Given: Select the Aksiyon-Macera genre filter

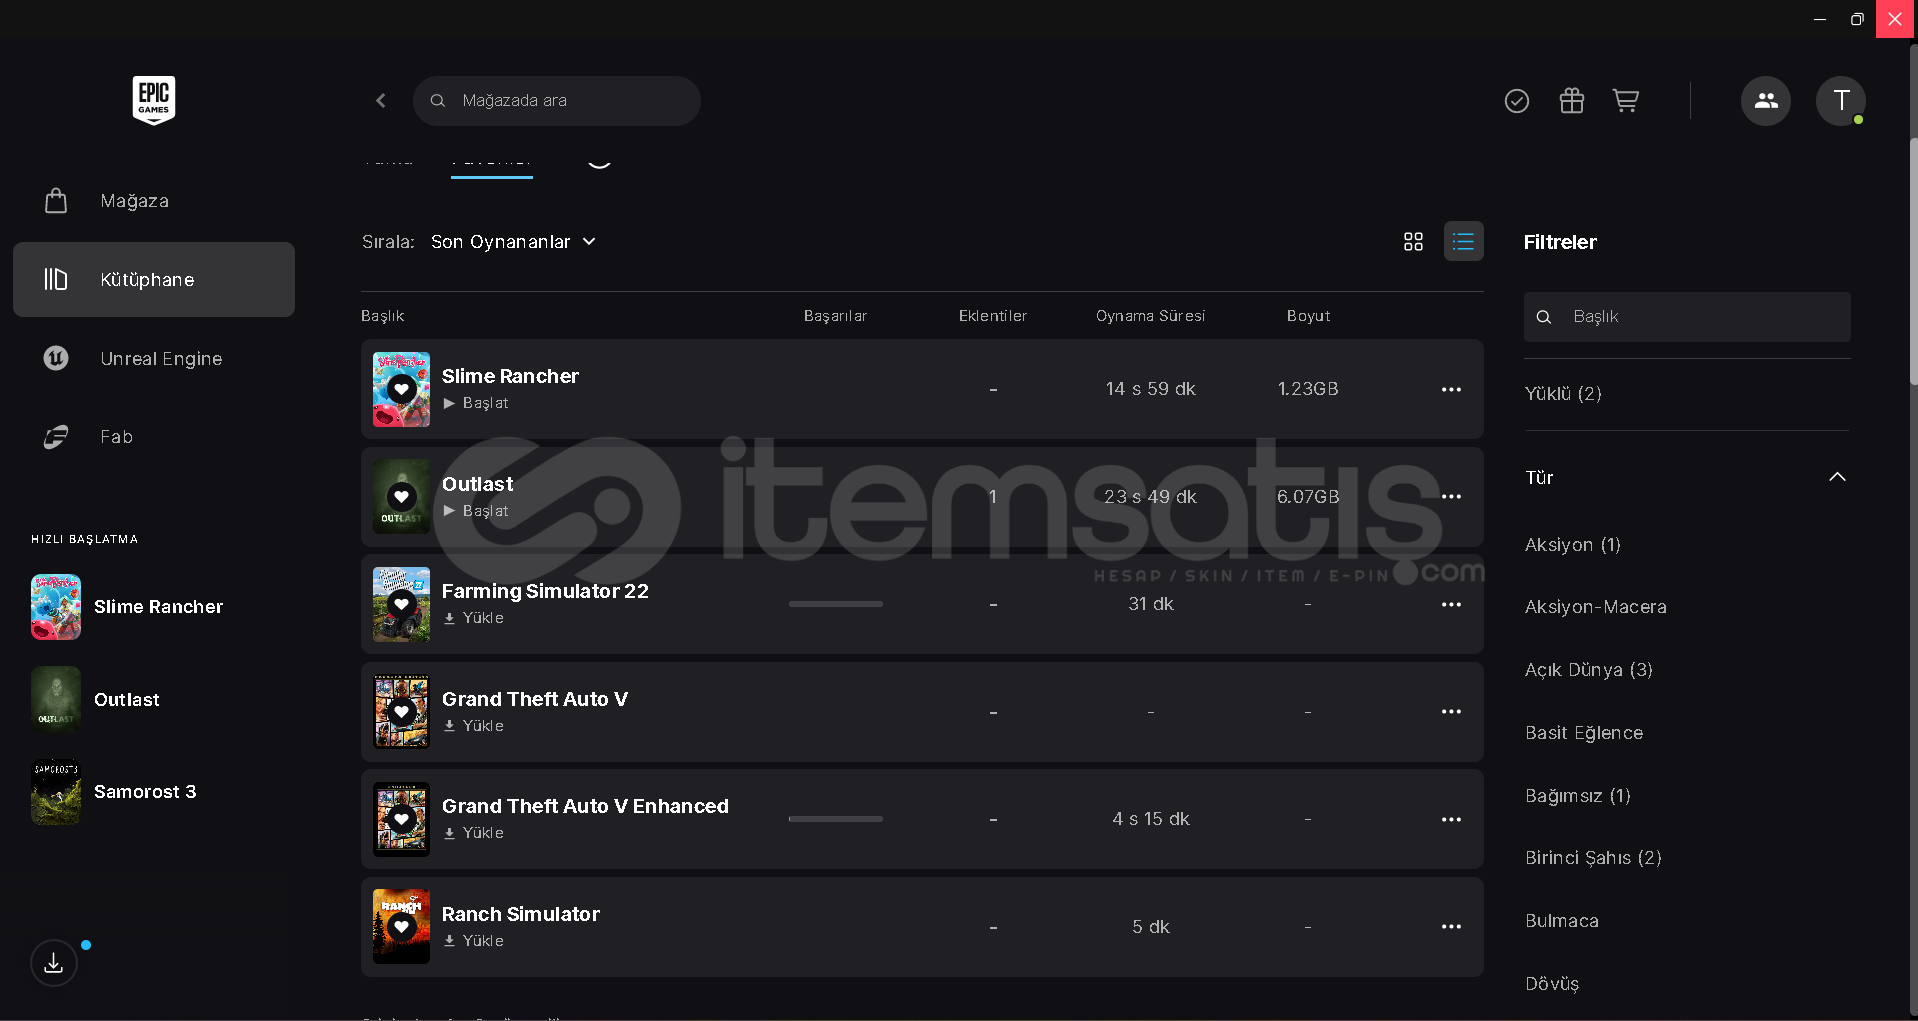Looking at the screenshot, I should click(x=1596, y=607).
